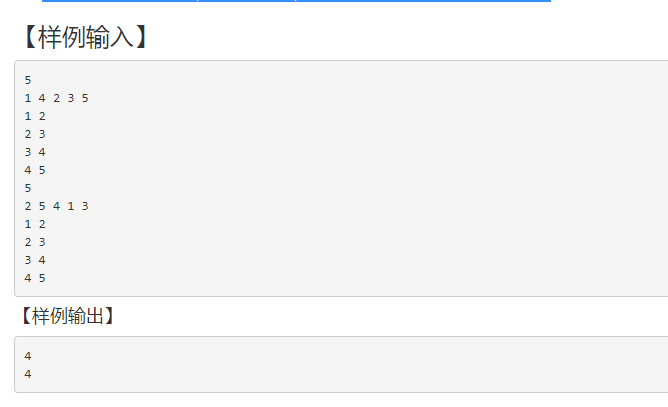Select the line "1 4 2 3 5"

[57, 98]
